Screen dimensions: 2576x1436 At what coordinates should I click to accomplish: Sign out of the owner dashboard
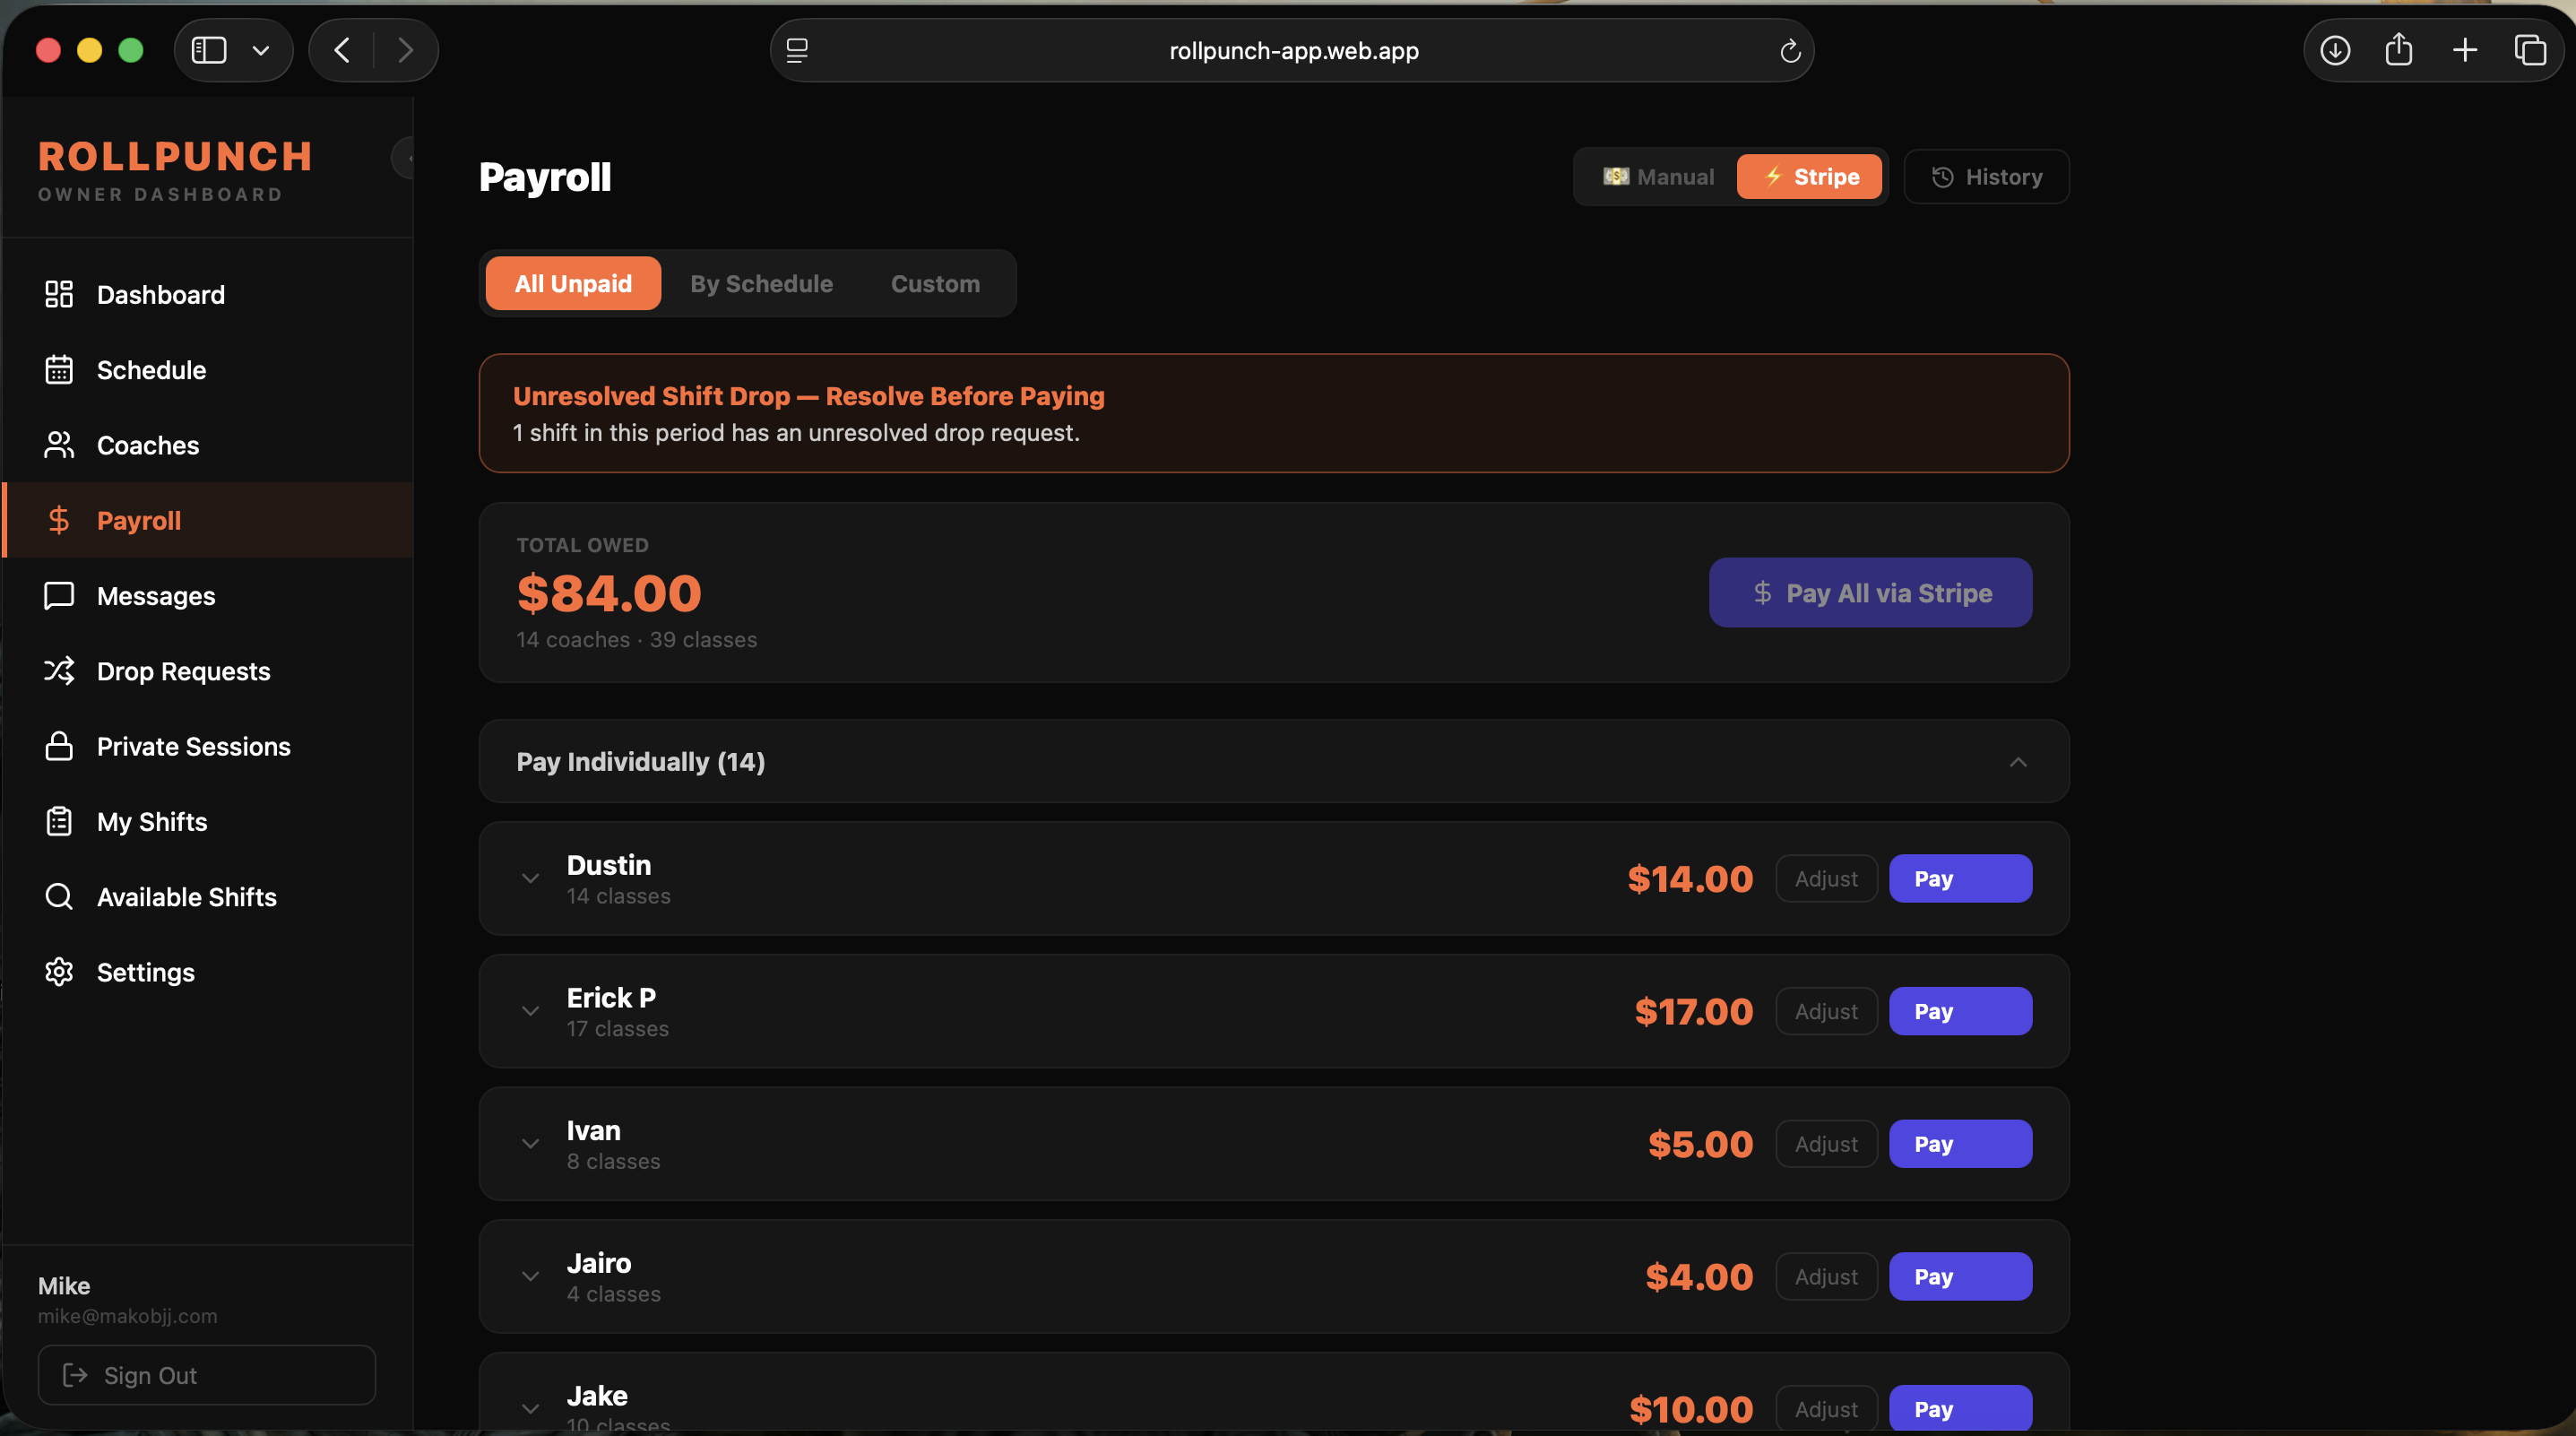(x=207, y=1375)
